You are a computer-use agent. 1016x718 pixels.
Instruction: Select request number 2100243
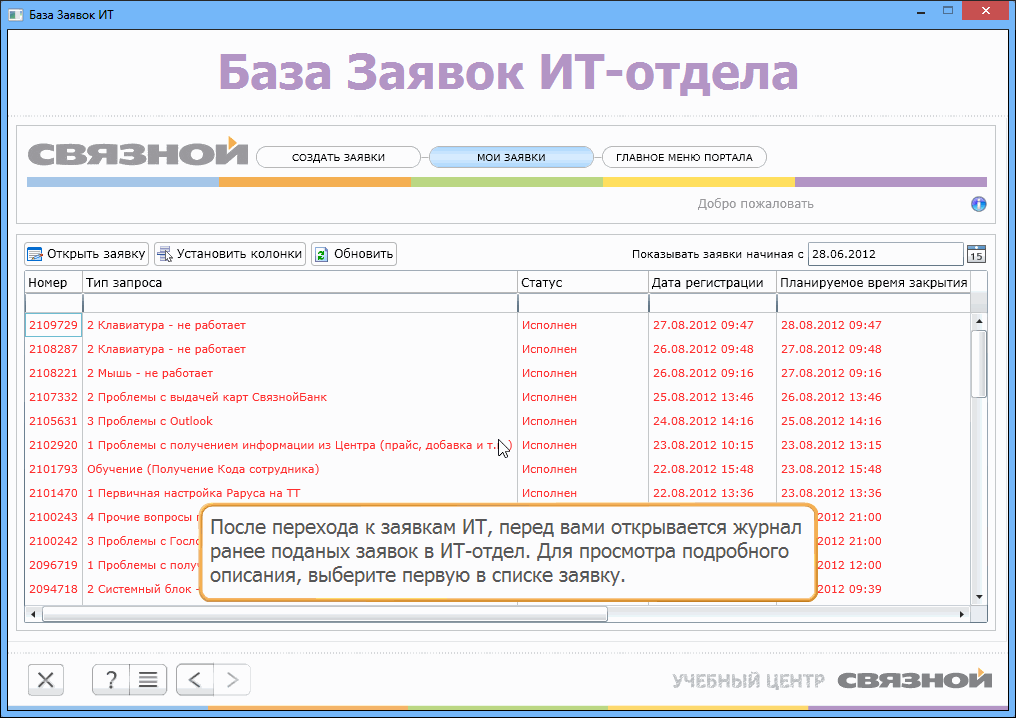click(53, 517)
